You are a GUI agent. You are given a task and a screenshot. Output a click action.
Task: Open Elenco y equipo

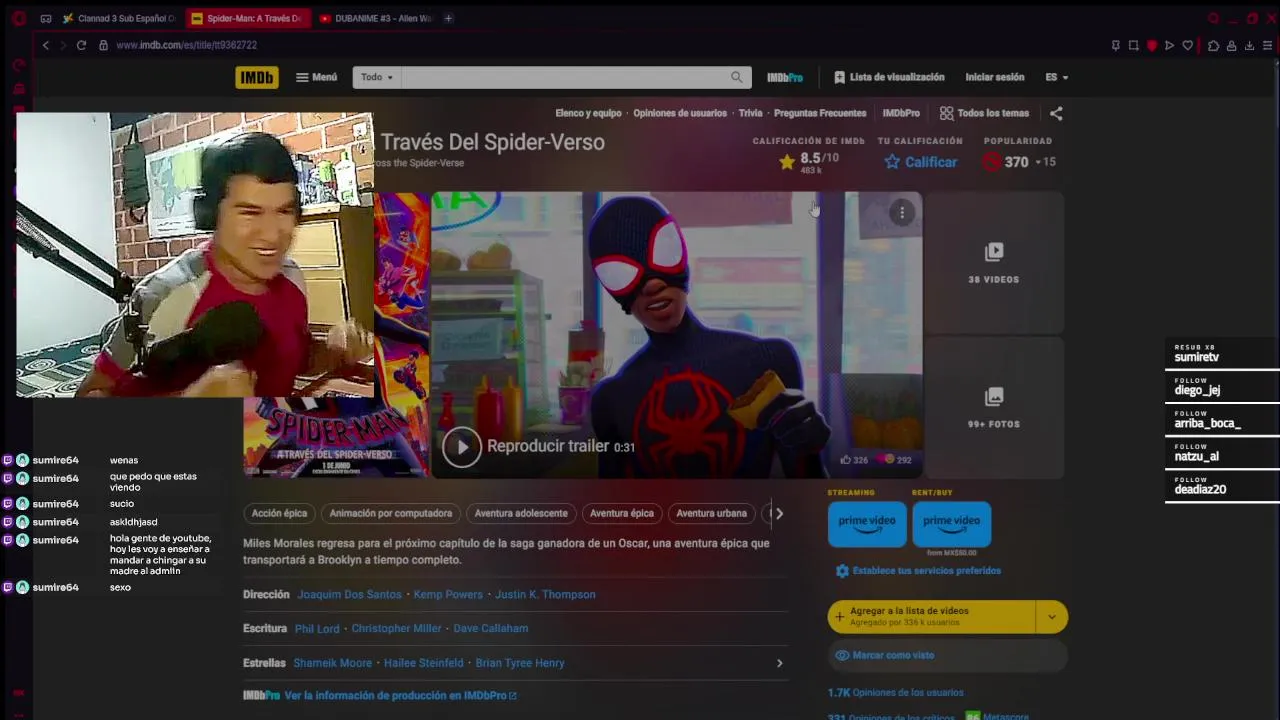click(x=588, y=113)
